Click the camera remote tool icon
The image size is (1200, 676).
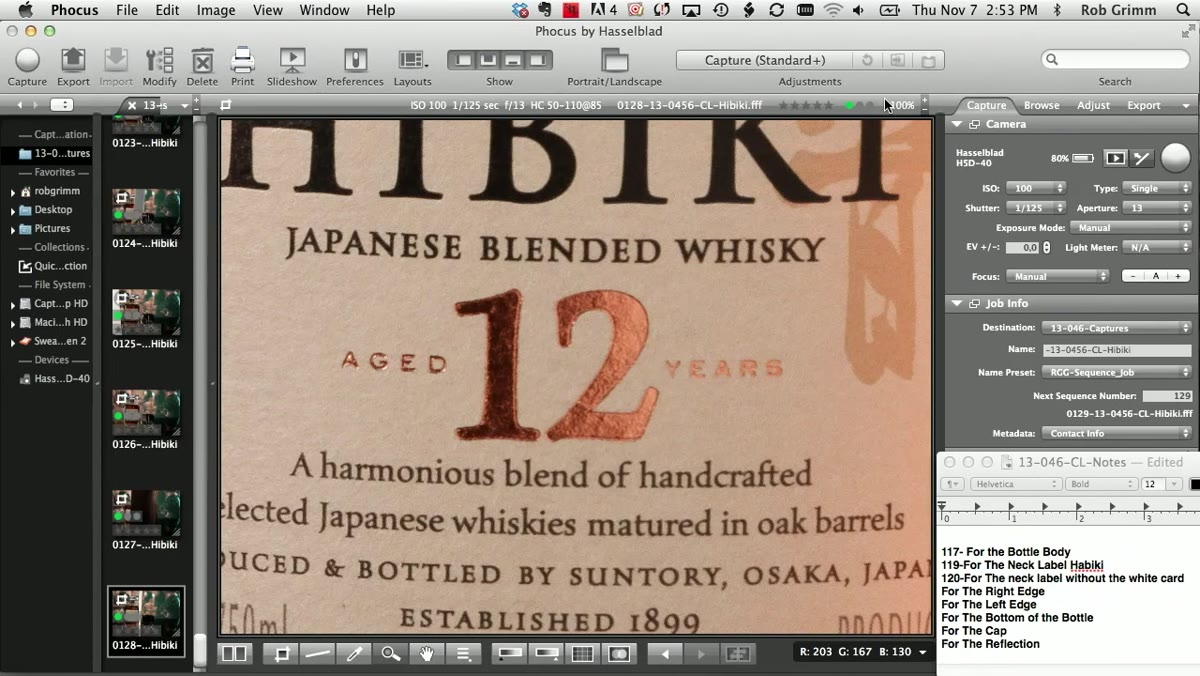1142,158
